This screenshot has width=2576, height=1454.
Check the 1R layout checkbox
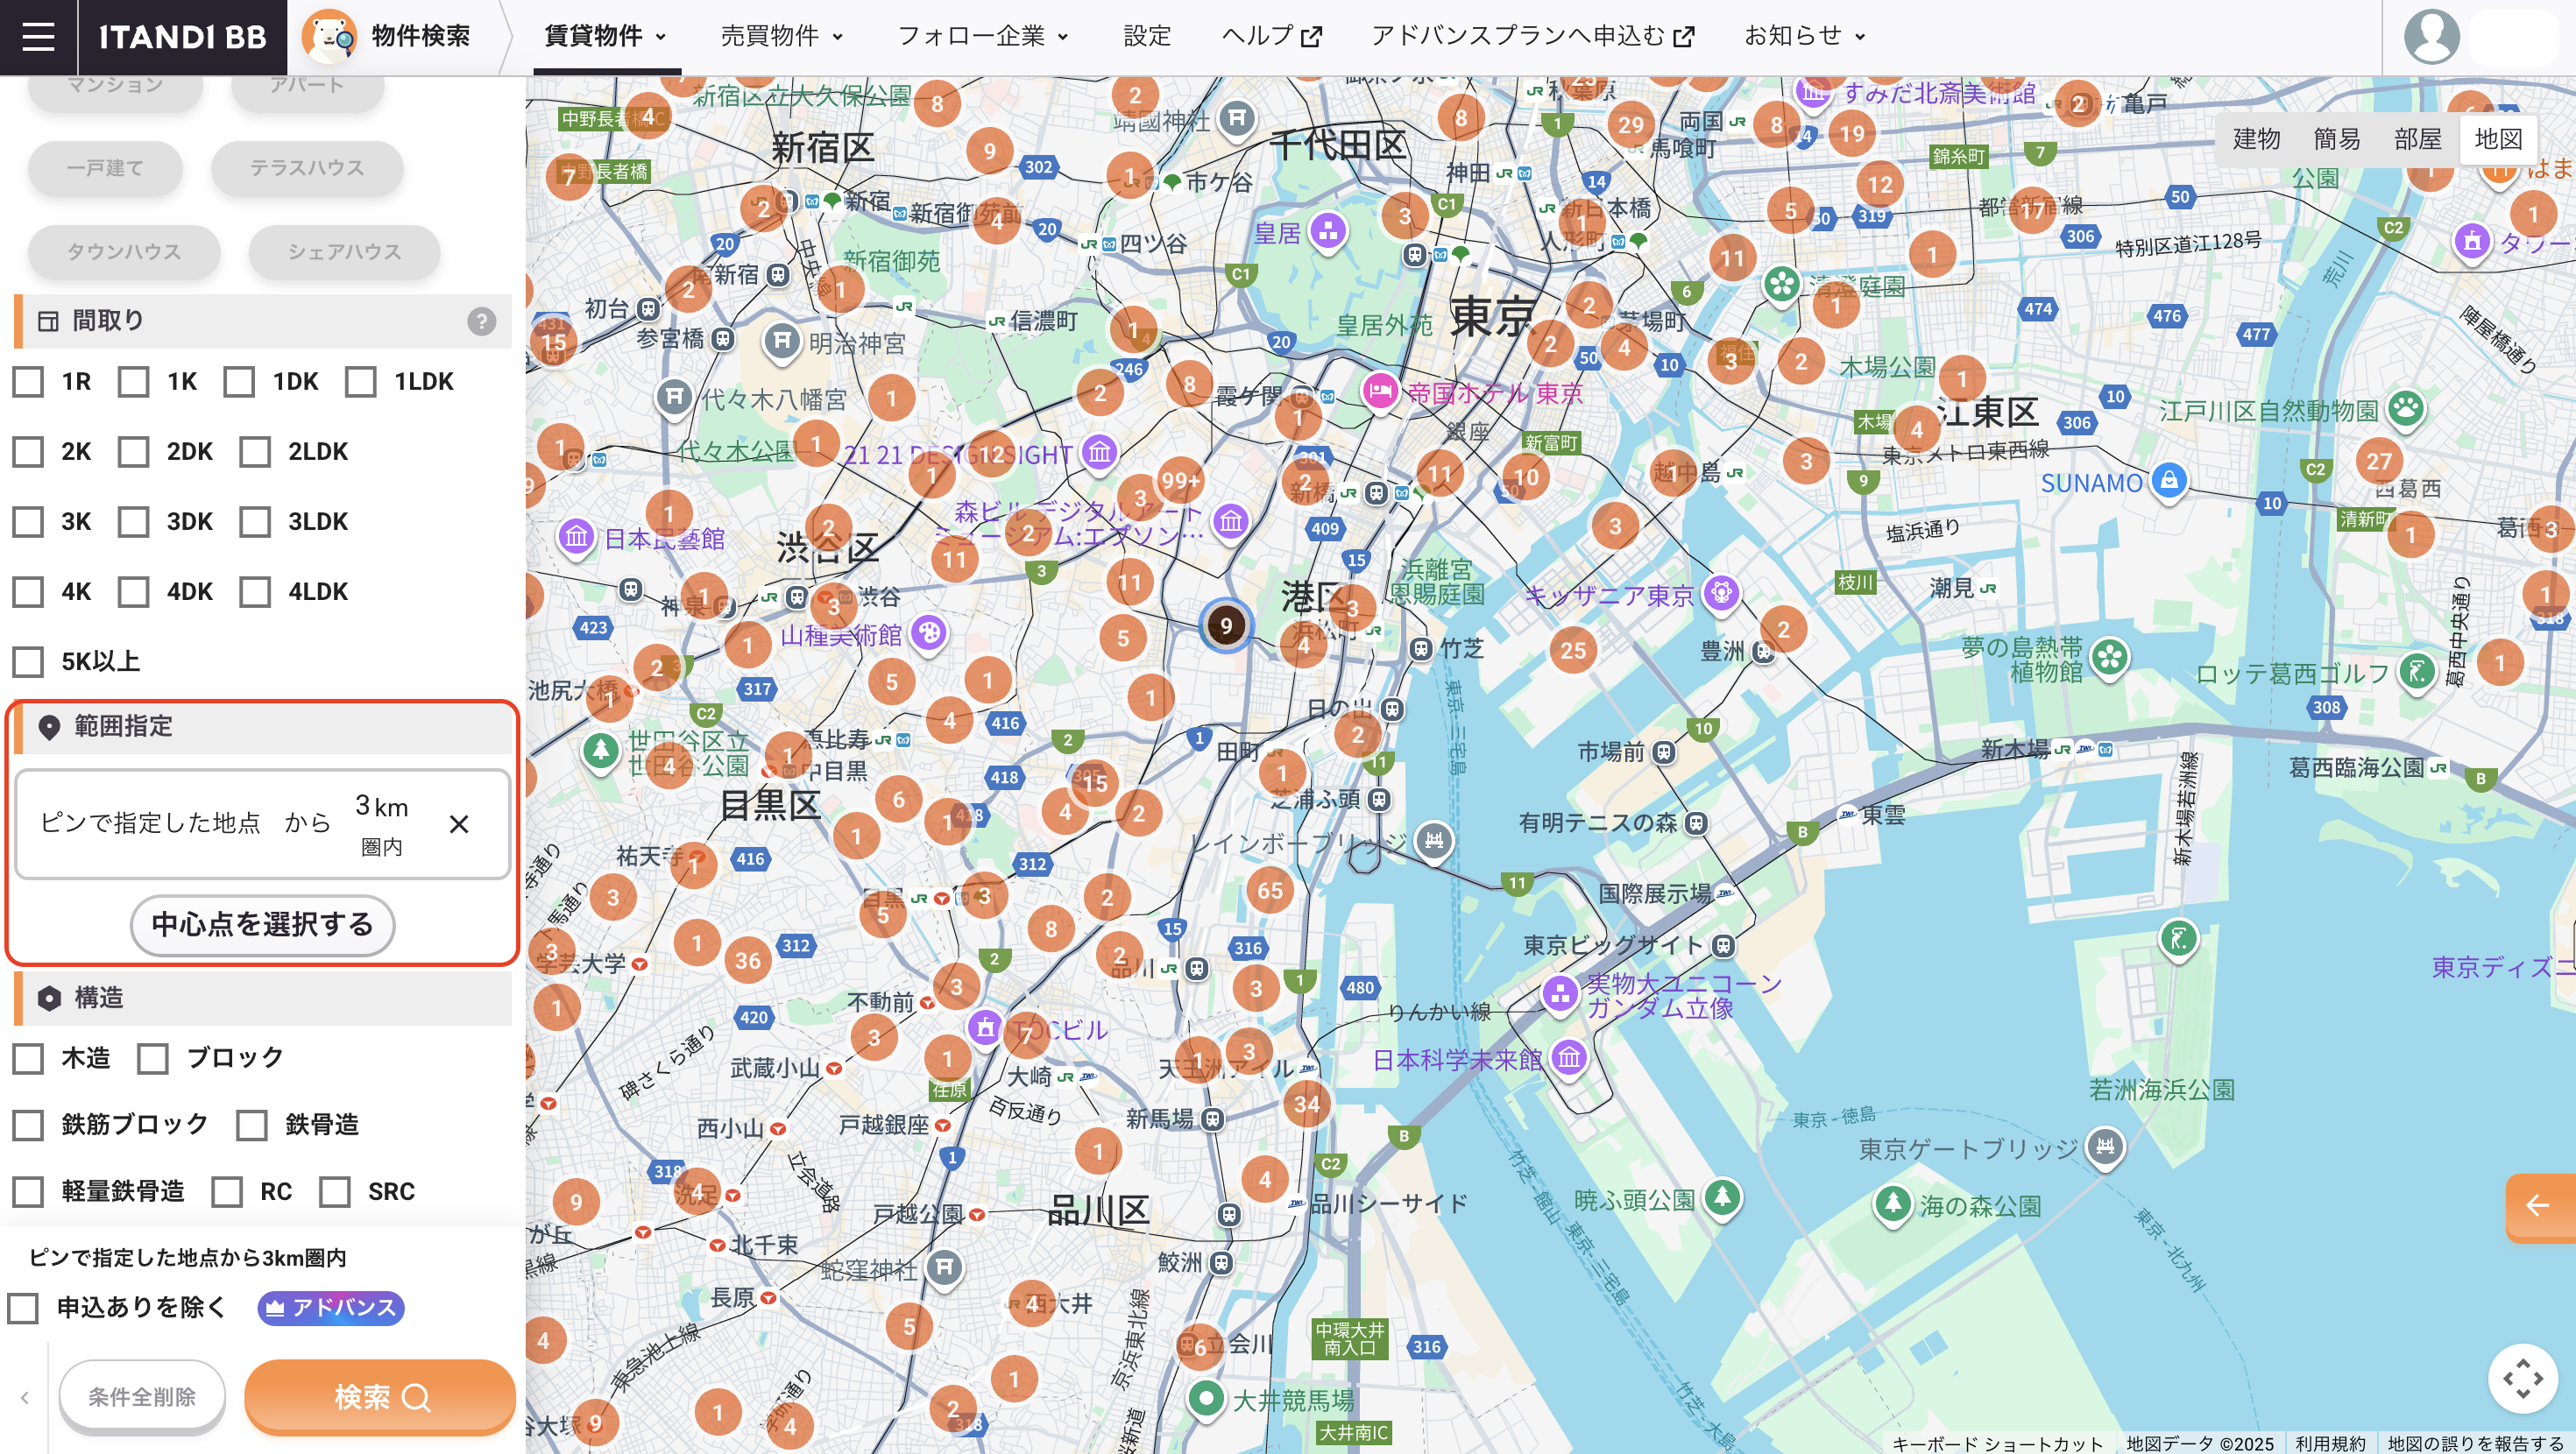(28, 381)
